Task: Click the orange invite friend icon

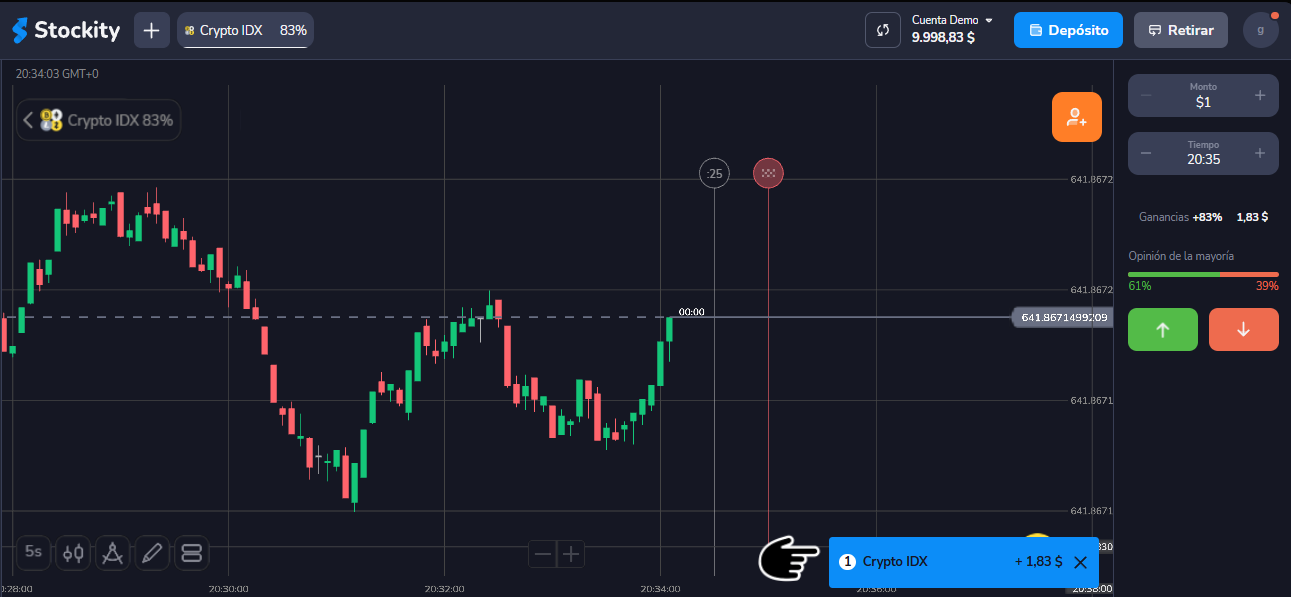Action: coord(1076,117)
